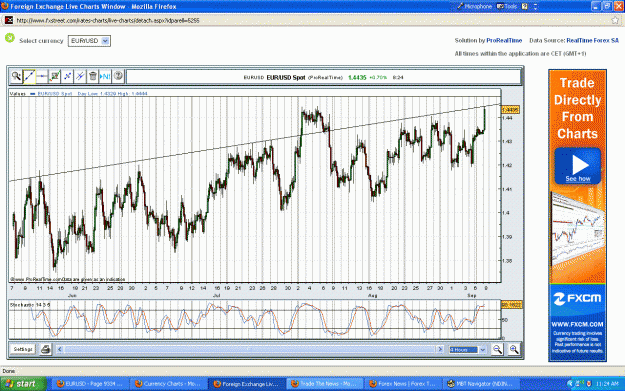This screenshot has width=625, height=391.
Task: Select the crossed lines drawing tool
Action: (80, 76)
